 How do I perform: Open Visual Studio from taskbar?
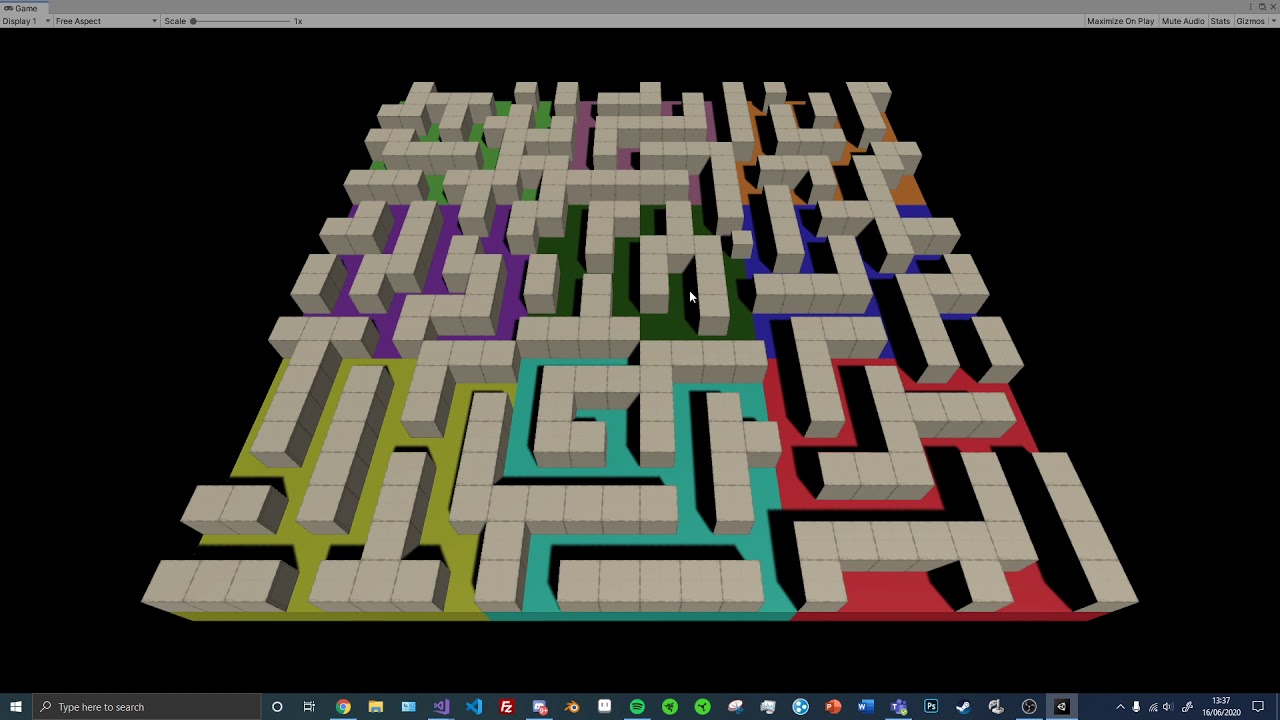(x=441, y=707)
